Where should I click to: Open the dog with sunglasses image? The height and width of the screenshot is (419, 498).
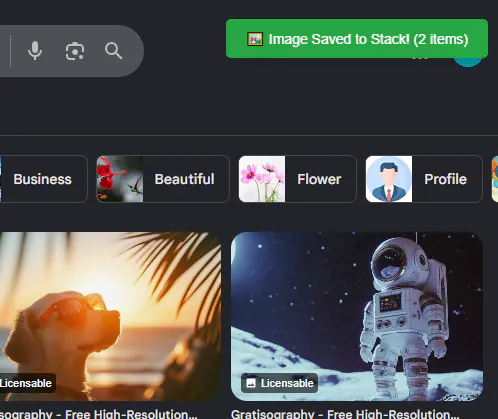tap(110, 316)
